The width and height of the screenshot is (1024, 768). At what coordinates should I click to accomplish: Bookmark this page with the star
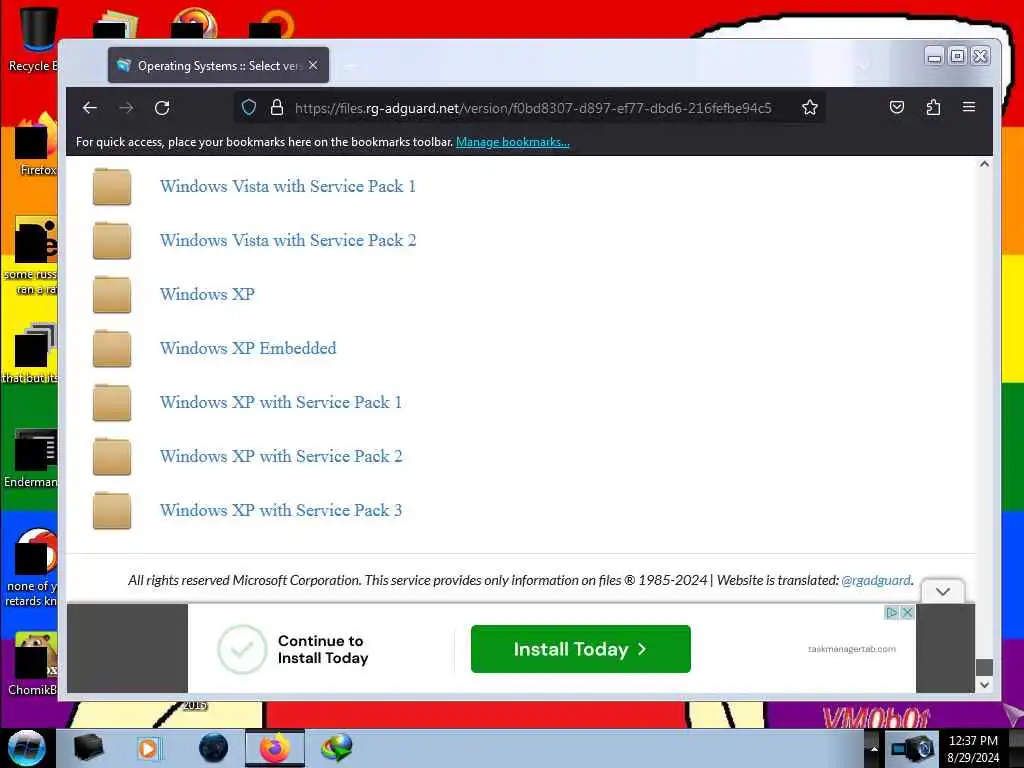810,107
